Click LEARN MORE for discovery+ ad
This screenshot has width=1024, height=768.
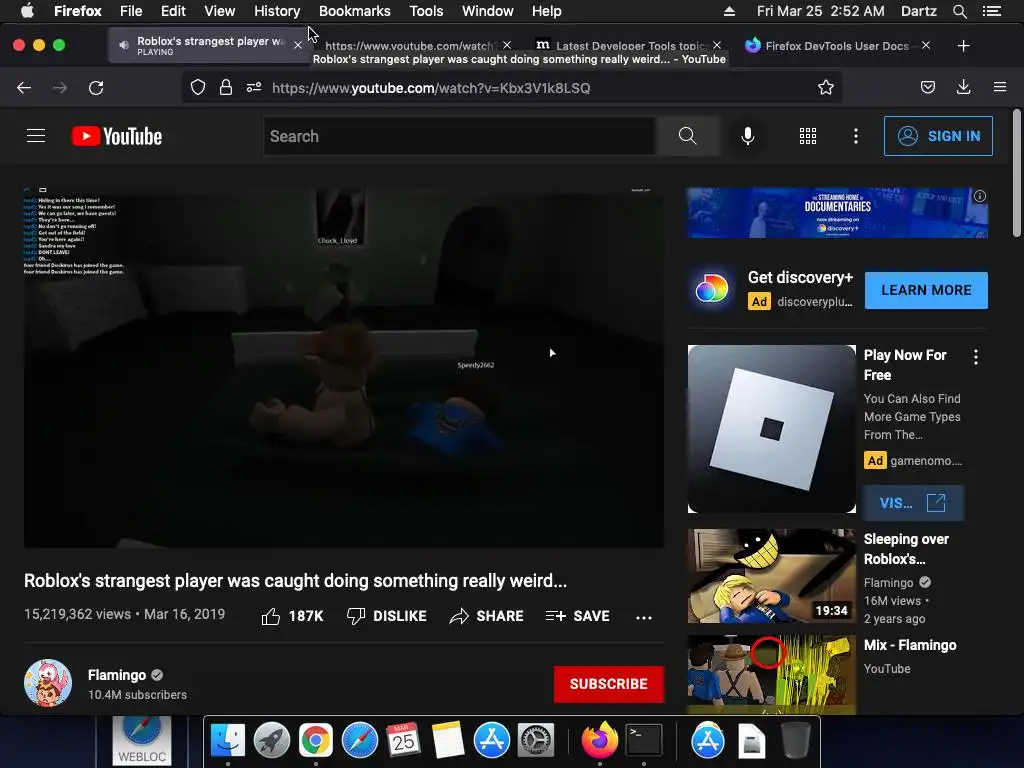926,290
